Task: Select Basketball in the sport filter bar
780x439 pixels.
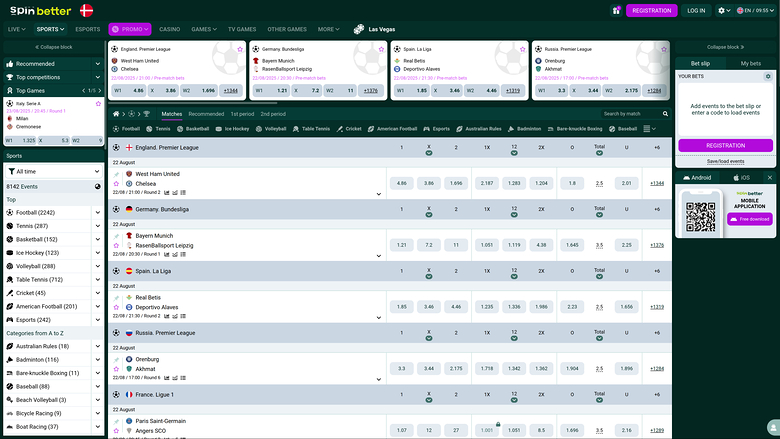Action: [x=193, y=129]
